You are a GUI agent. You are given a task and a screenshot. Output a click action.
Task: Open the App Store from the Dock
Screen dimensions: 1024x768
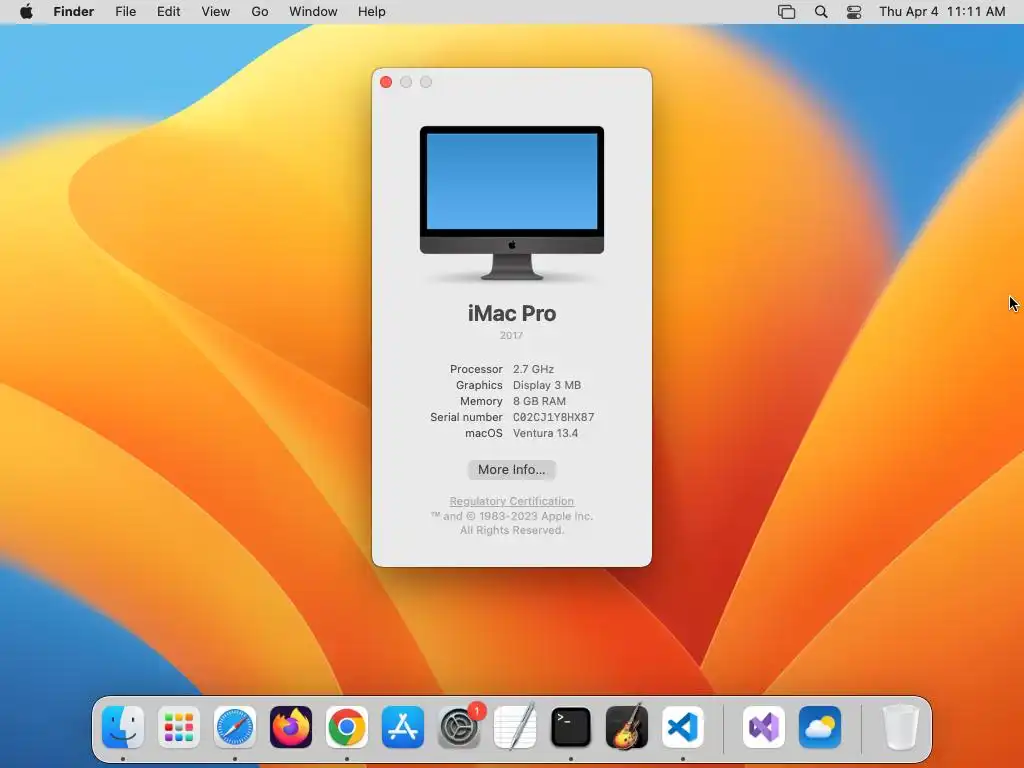402,727
